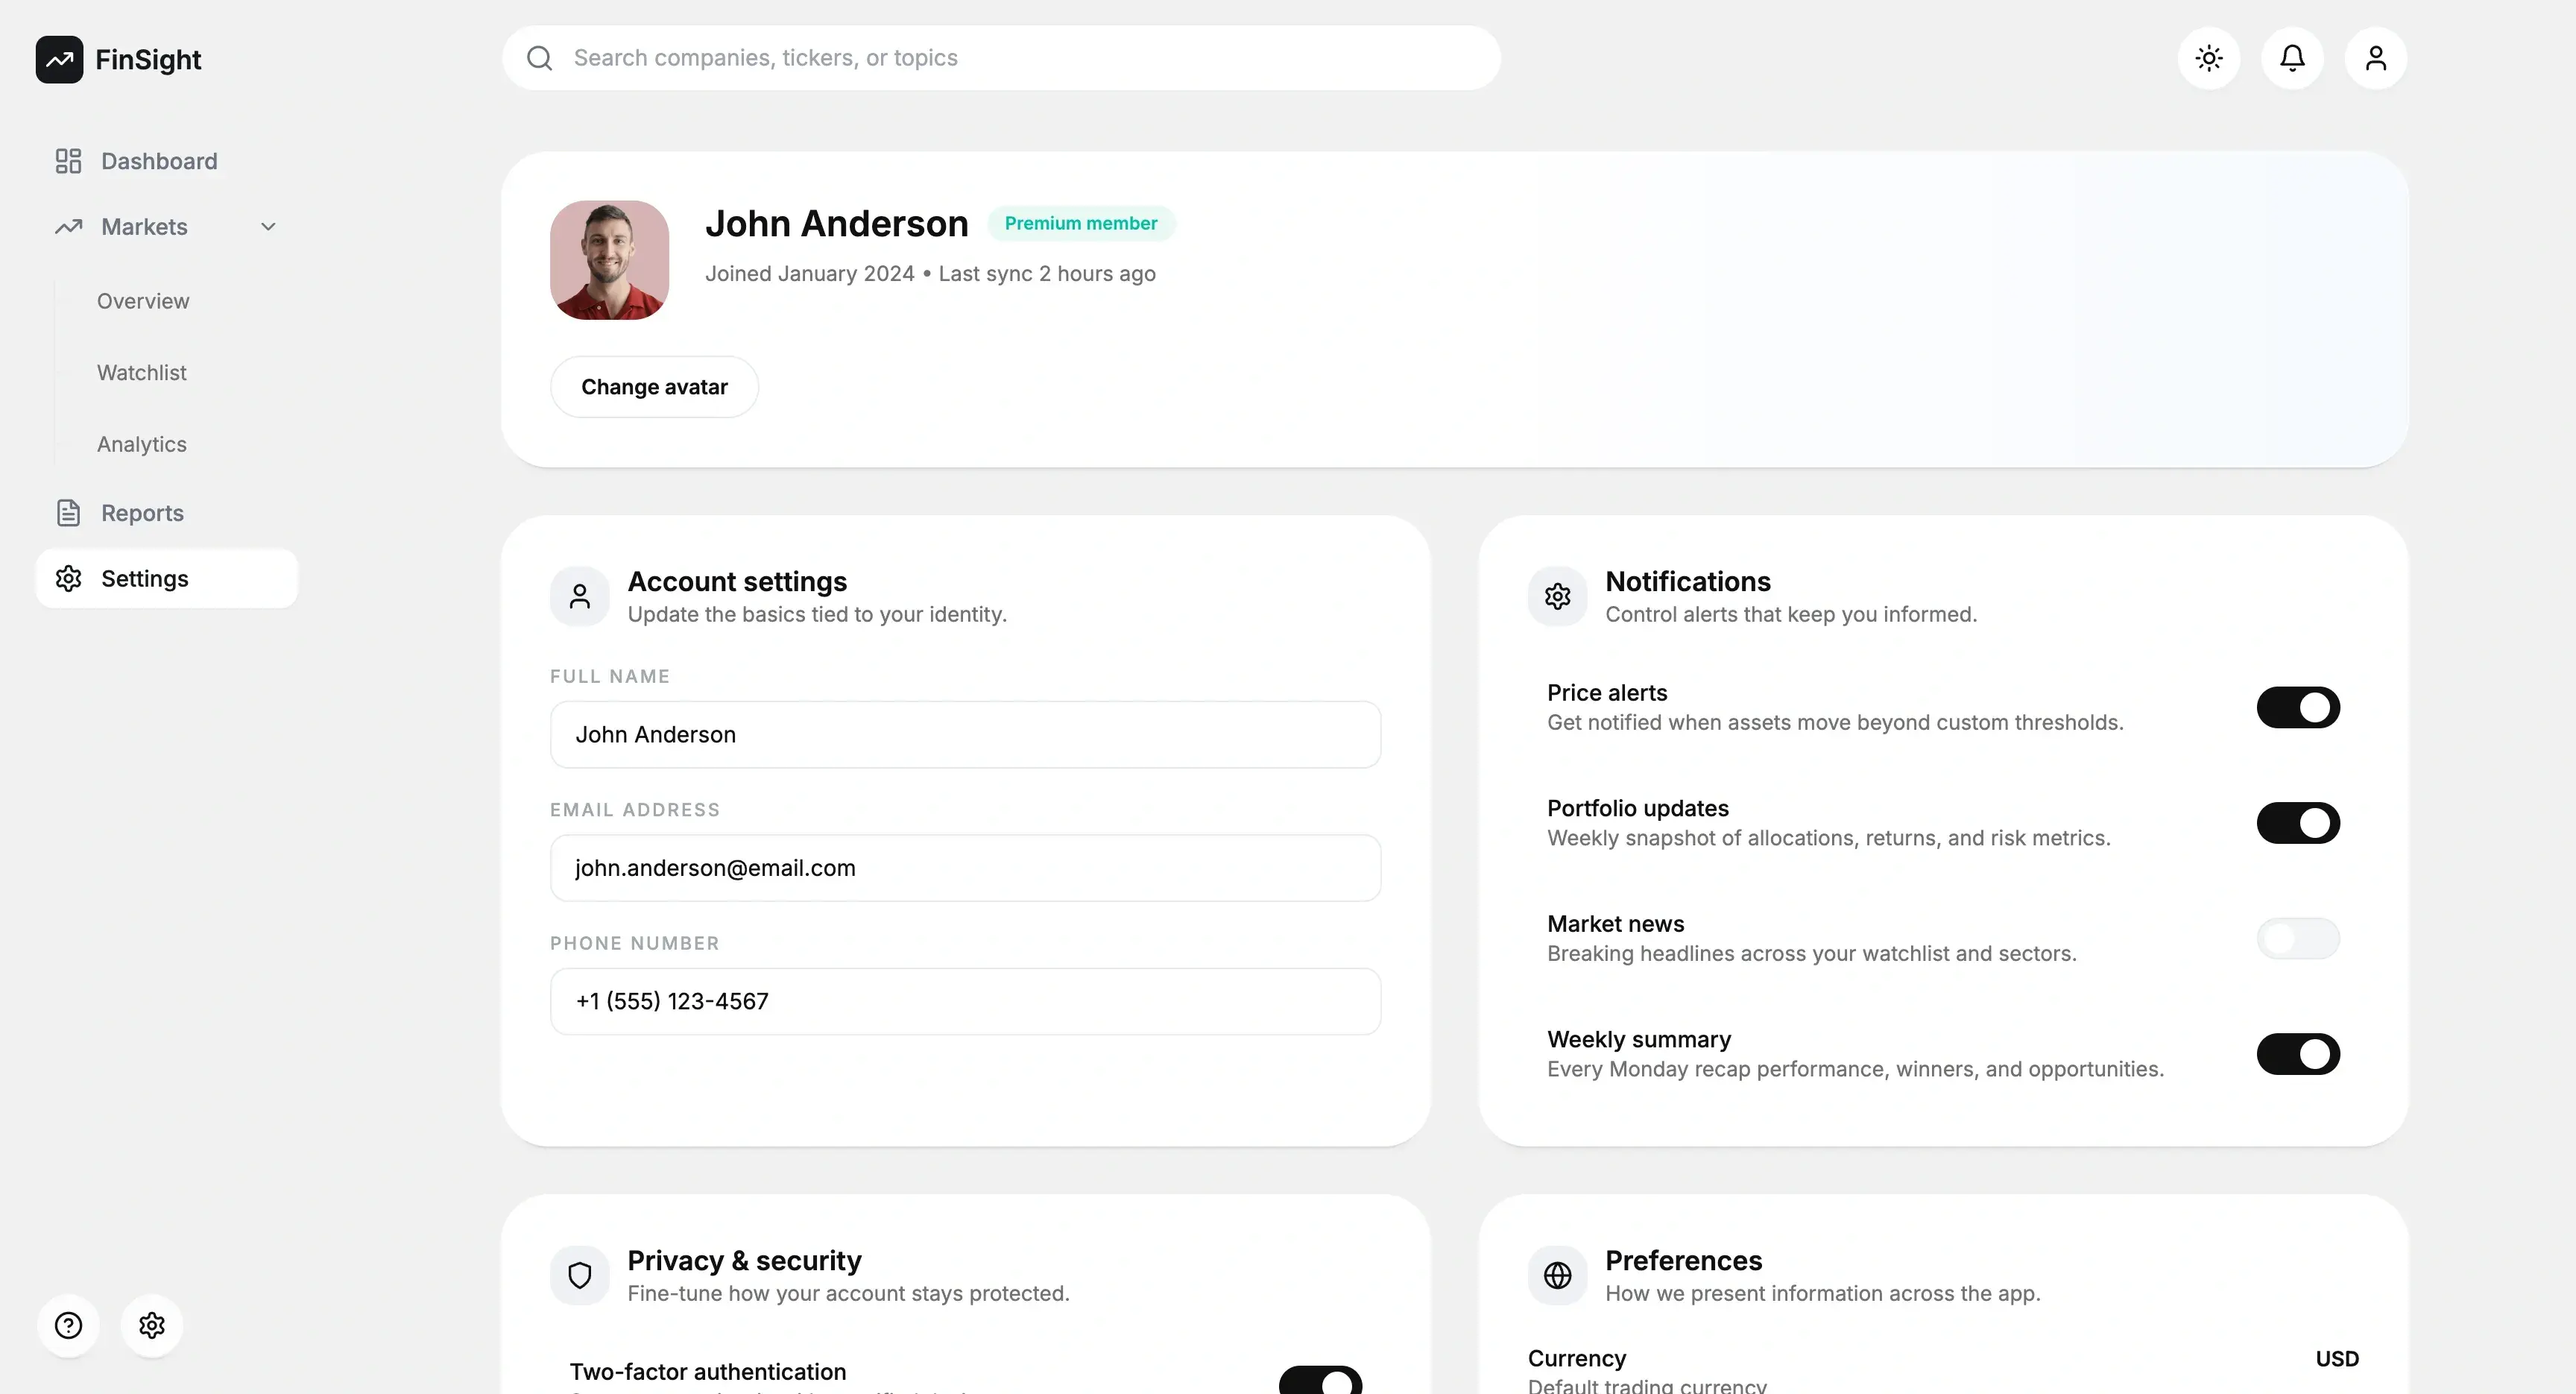
Task: Turn off the Weekly summary toggle
Action: point(2298,1054)
